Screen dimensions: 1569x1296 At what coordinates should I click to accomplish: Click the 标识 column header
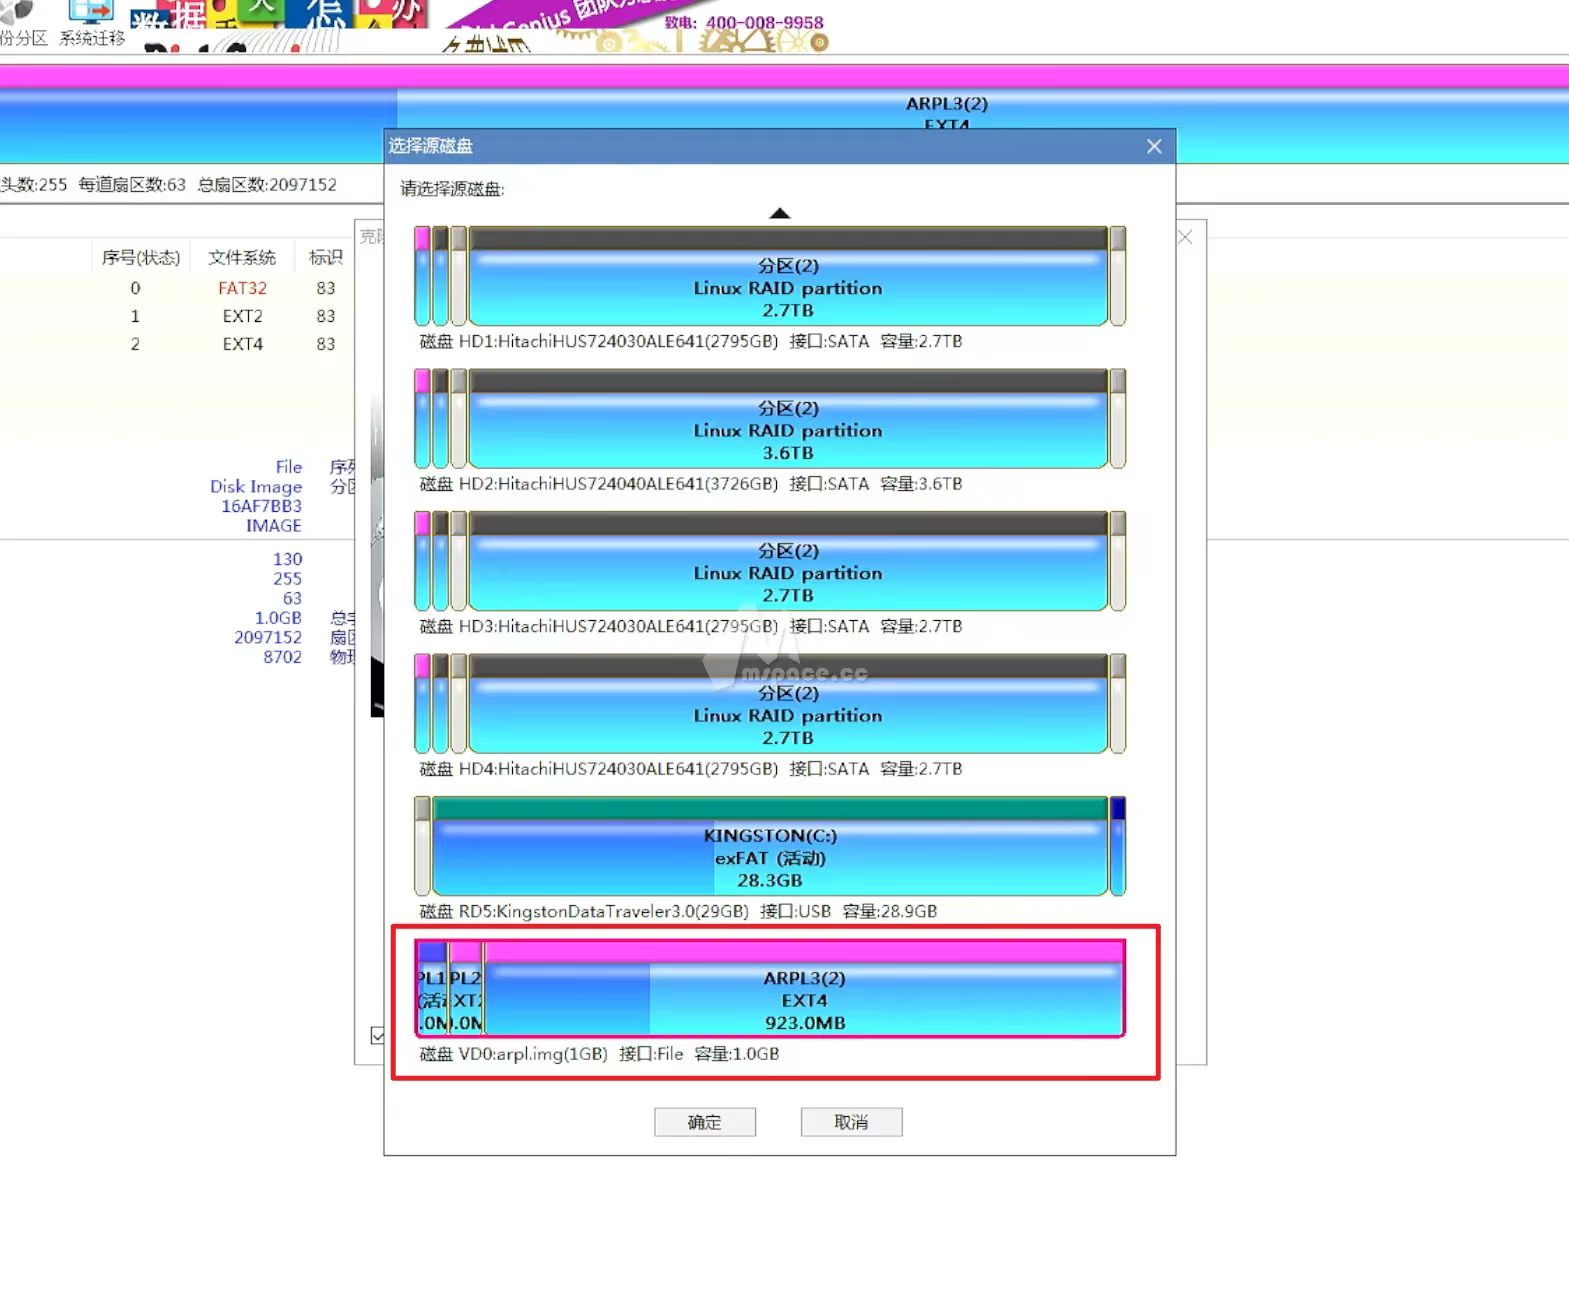click(326, 258)
